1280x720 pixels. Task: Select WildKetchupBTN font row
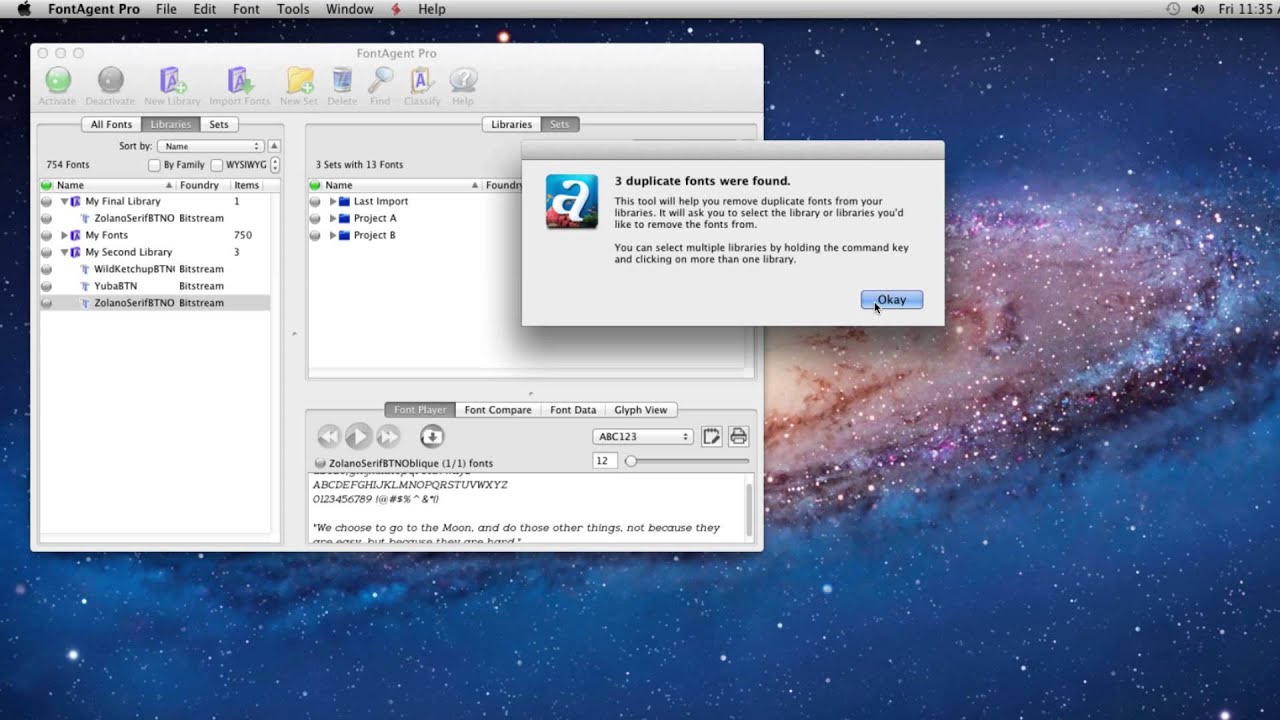click(x=155, y=269)
